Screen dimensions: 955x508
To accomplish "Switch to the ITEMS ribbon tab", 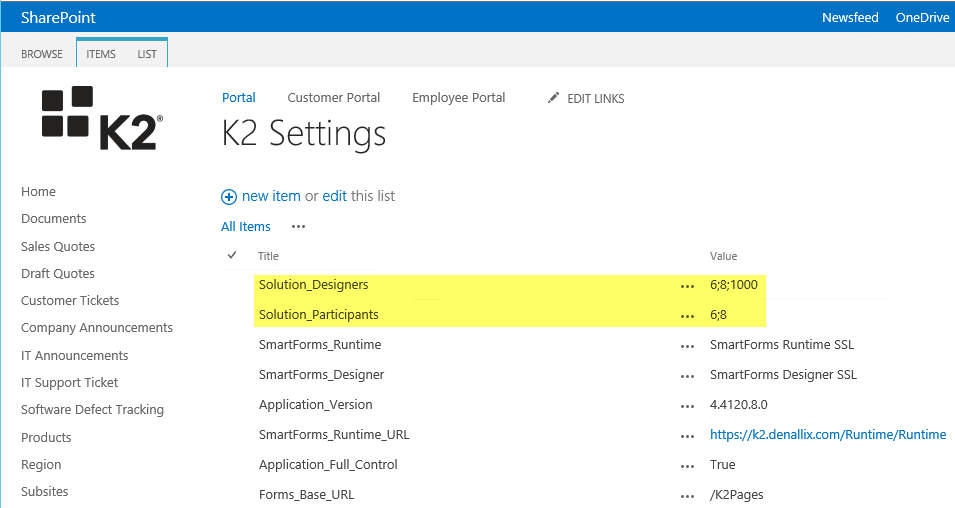I will [x=100, y=54].
